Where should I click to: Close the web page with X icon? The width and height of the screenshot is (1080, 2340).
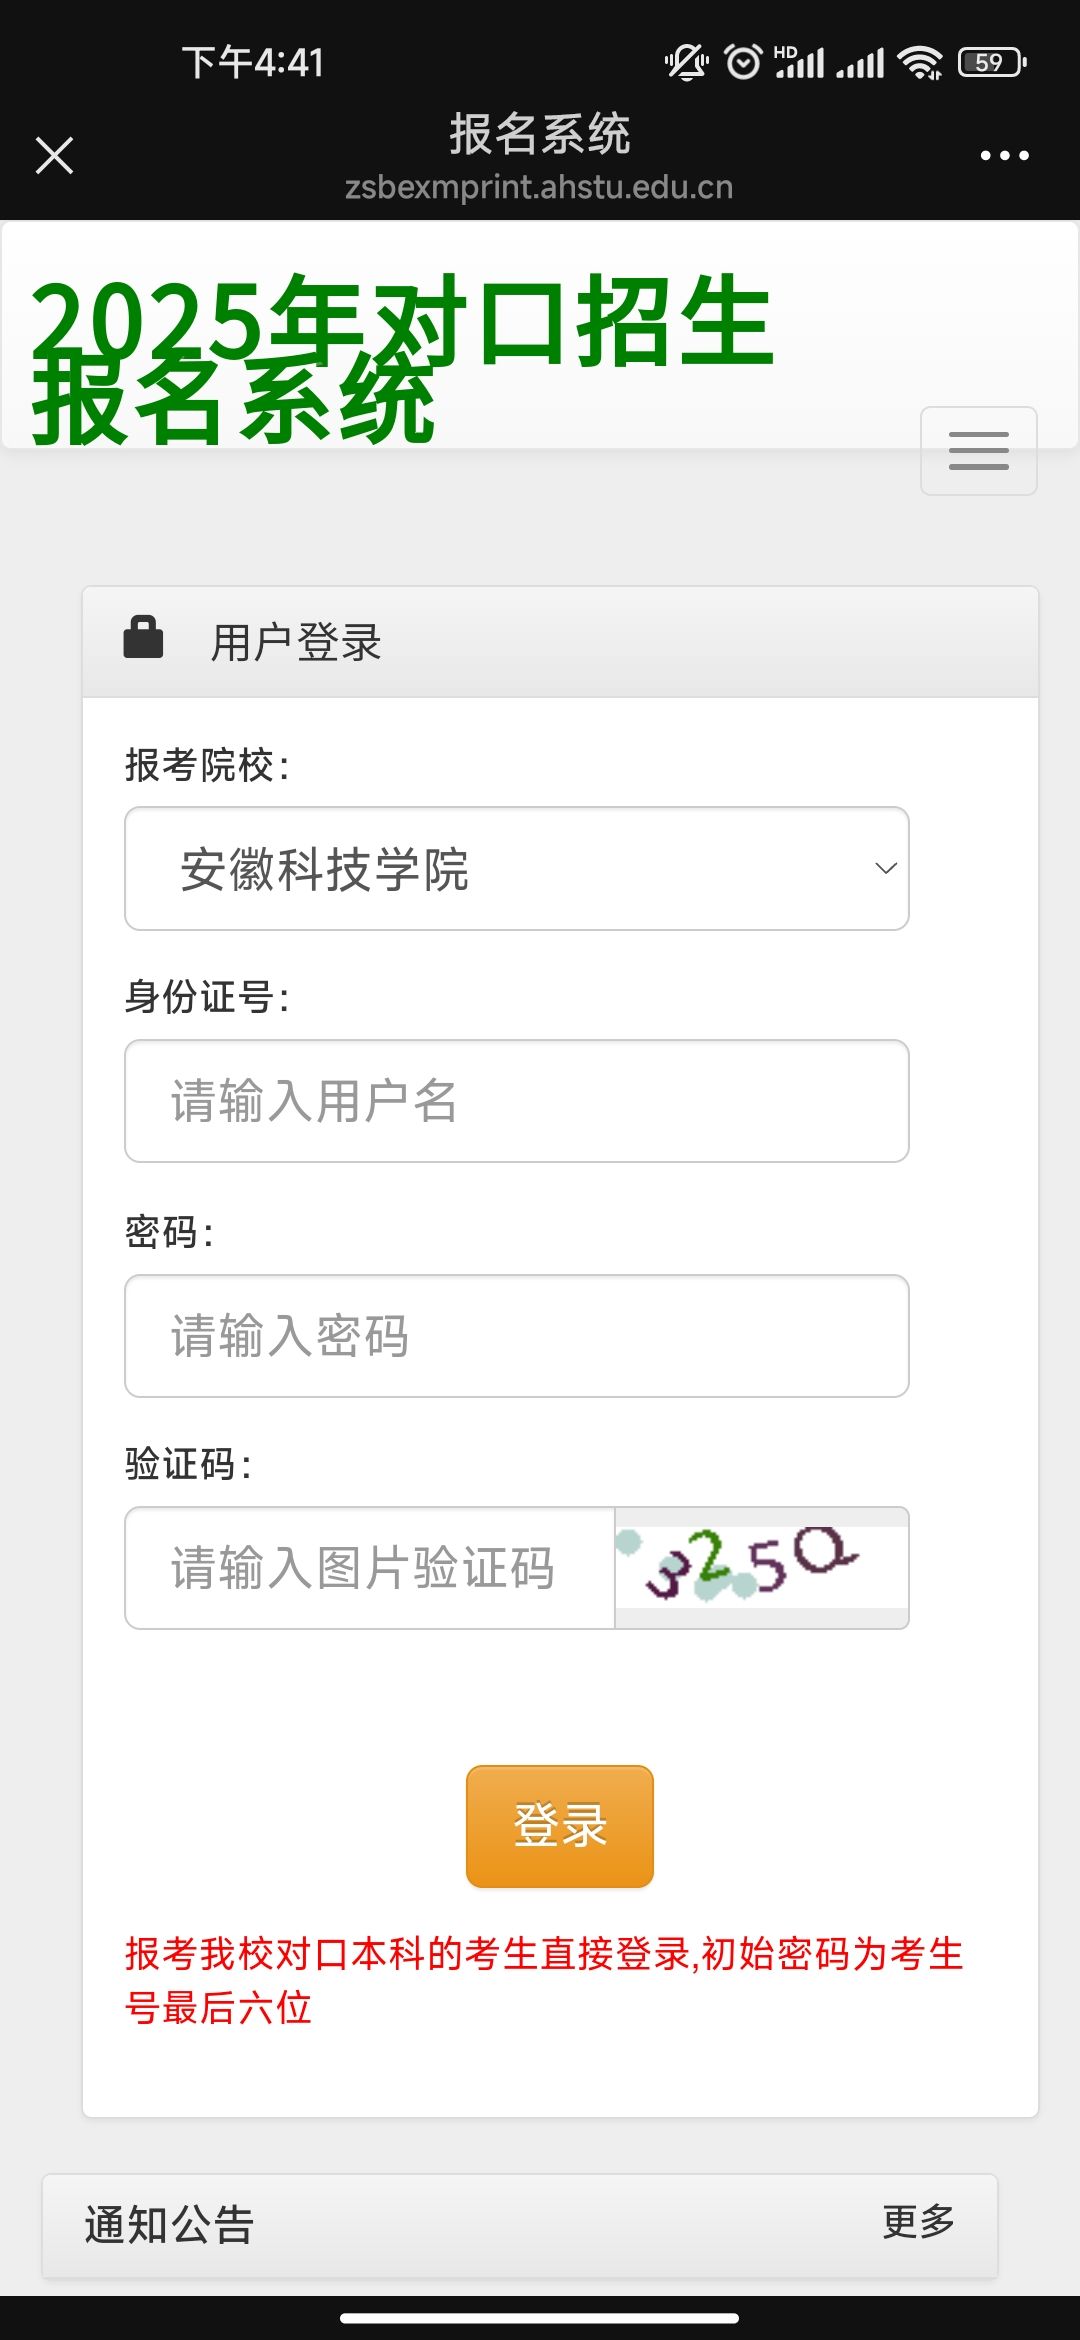(x=54, y=155)
